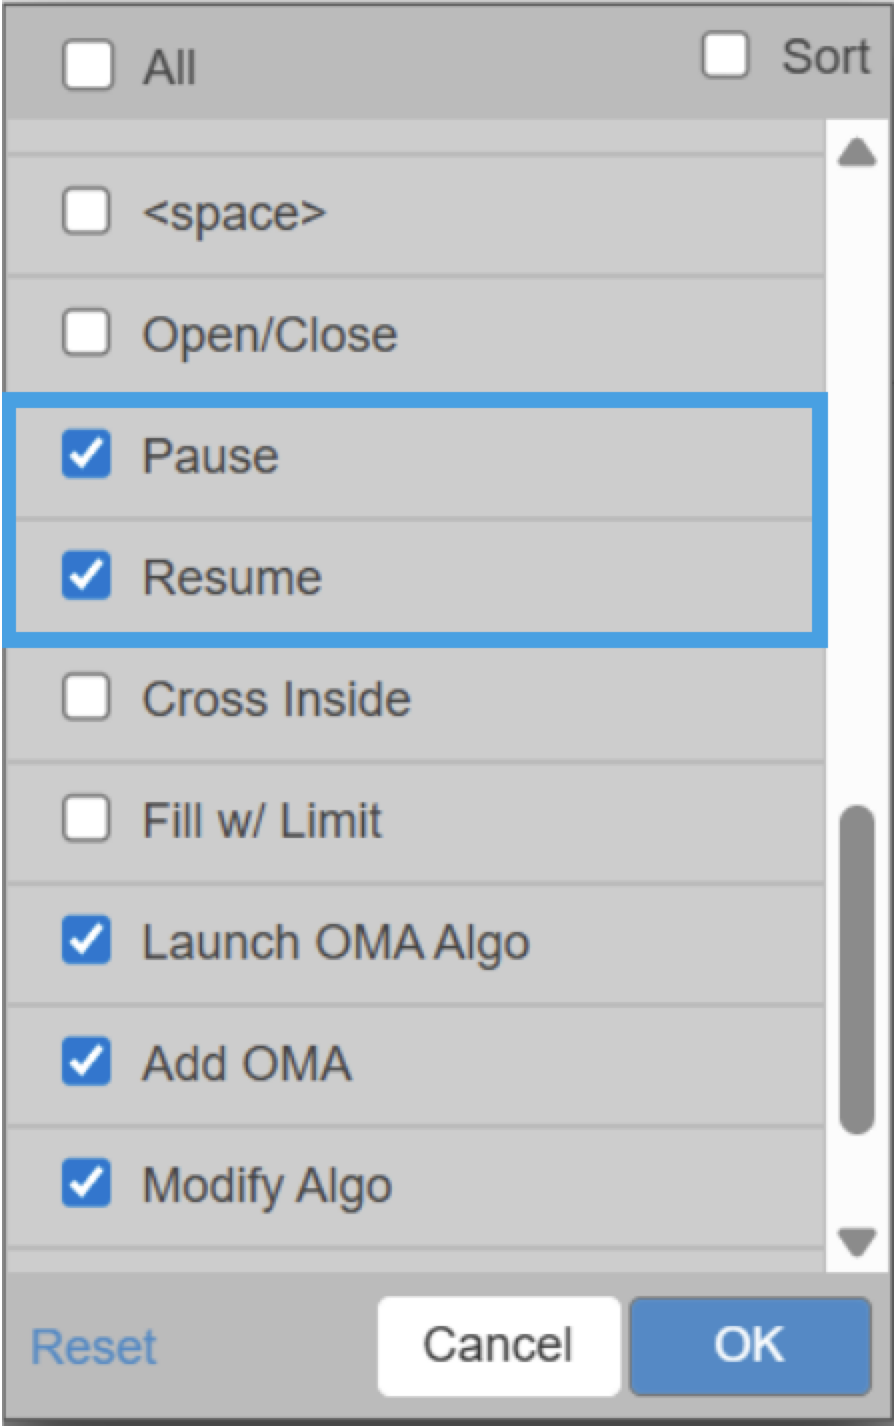The width and height of the screenshot is (896, 1426).
Task: Enable the Open/Close checkbox
Action: tap(86, 334)
